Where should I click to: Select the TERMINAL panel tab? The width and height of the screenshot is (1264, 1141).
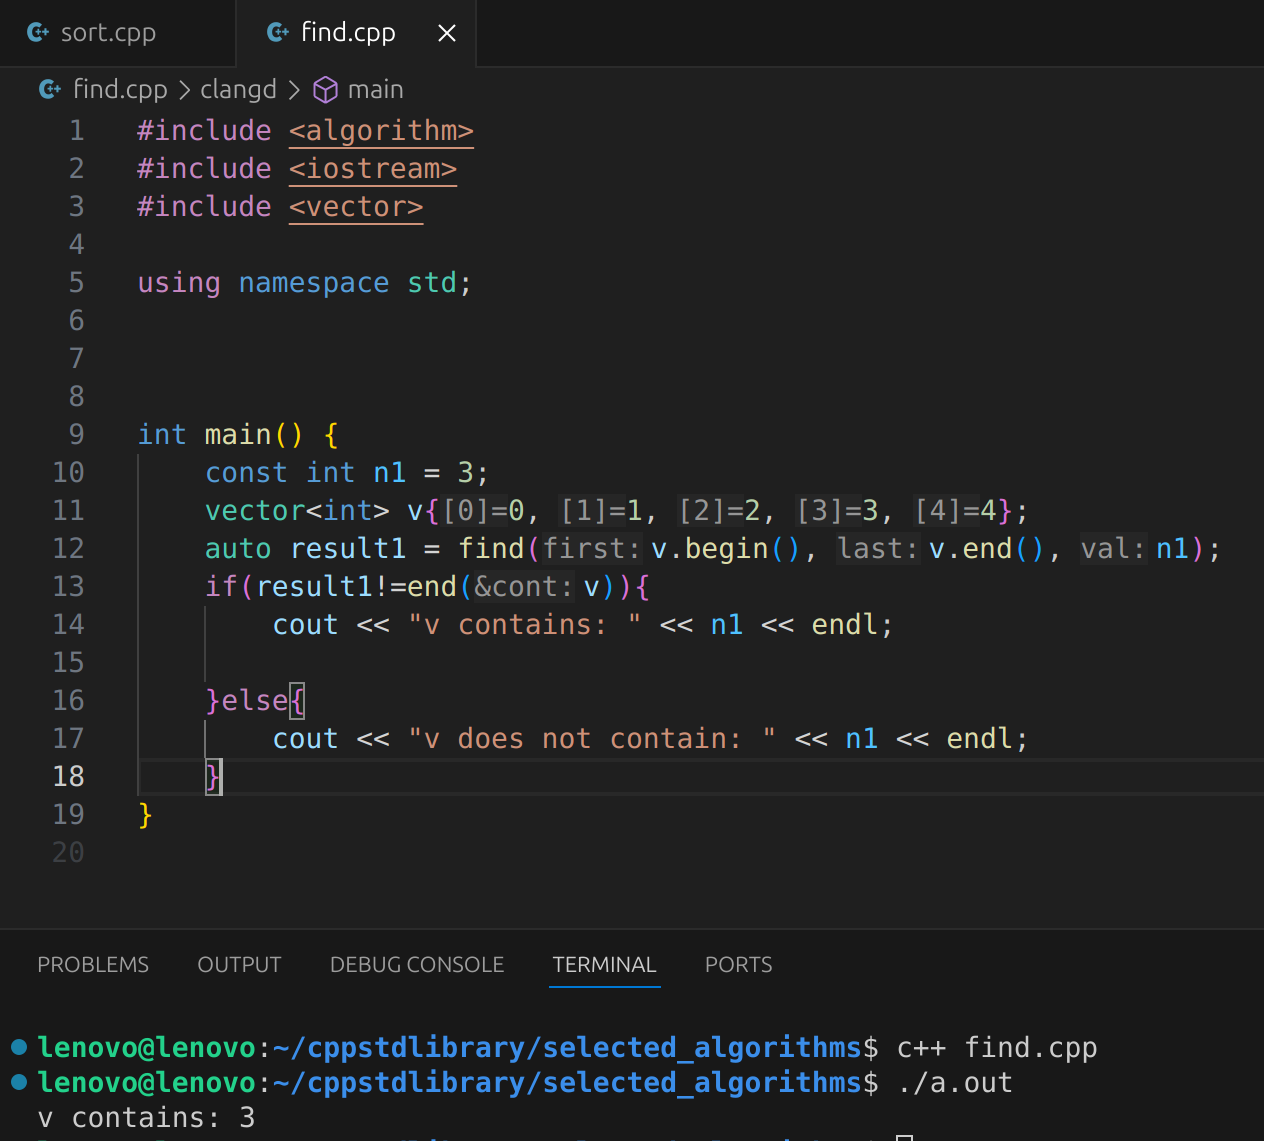pos(604,965)
